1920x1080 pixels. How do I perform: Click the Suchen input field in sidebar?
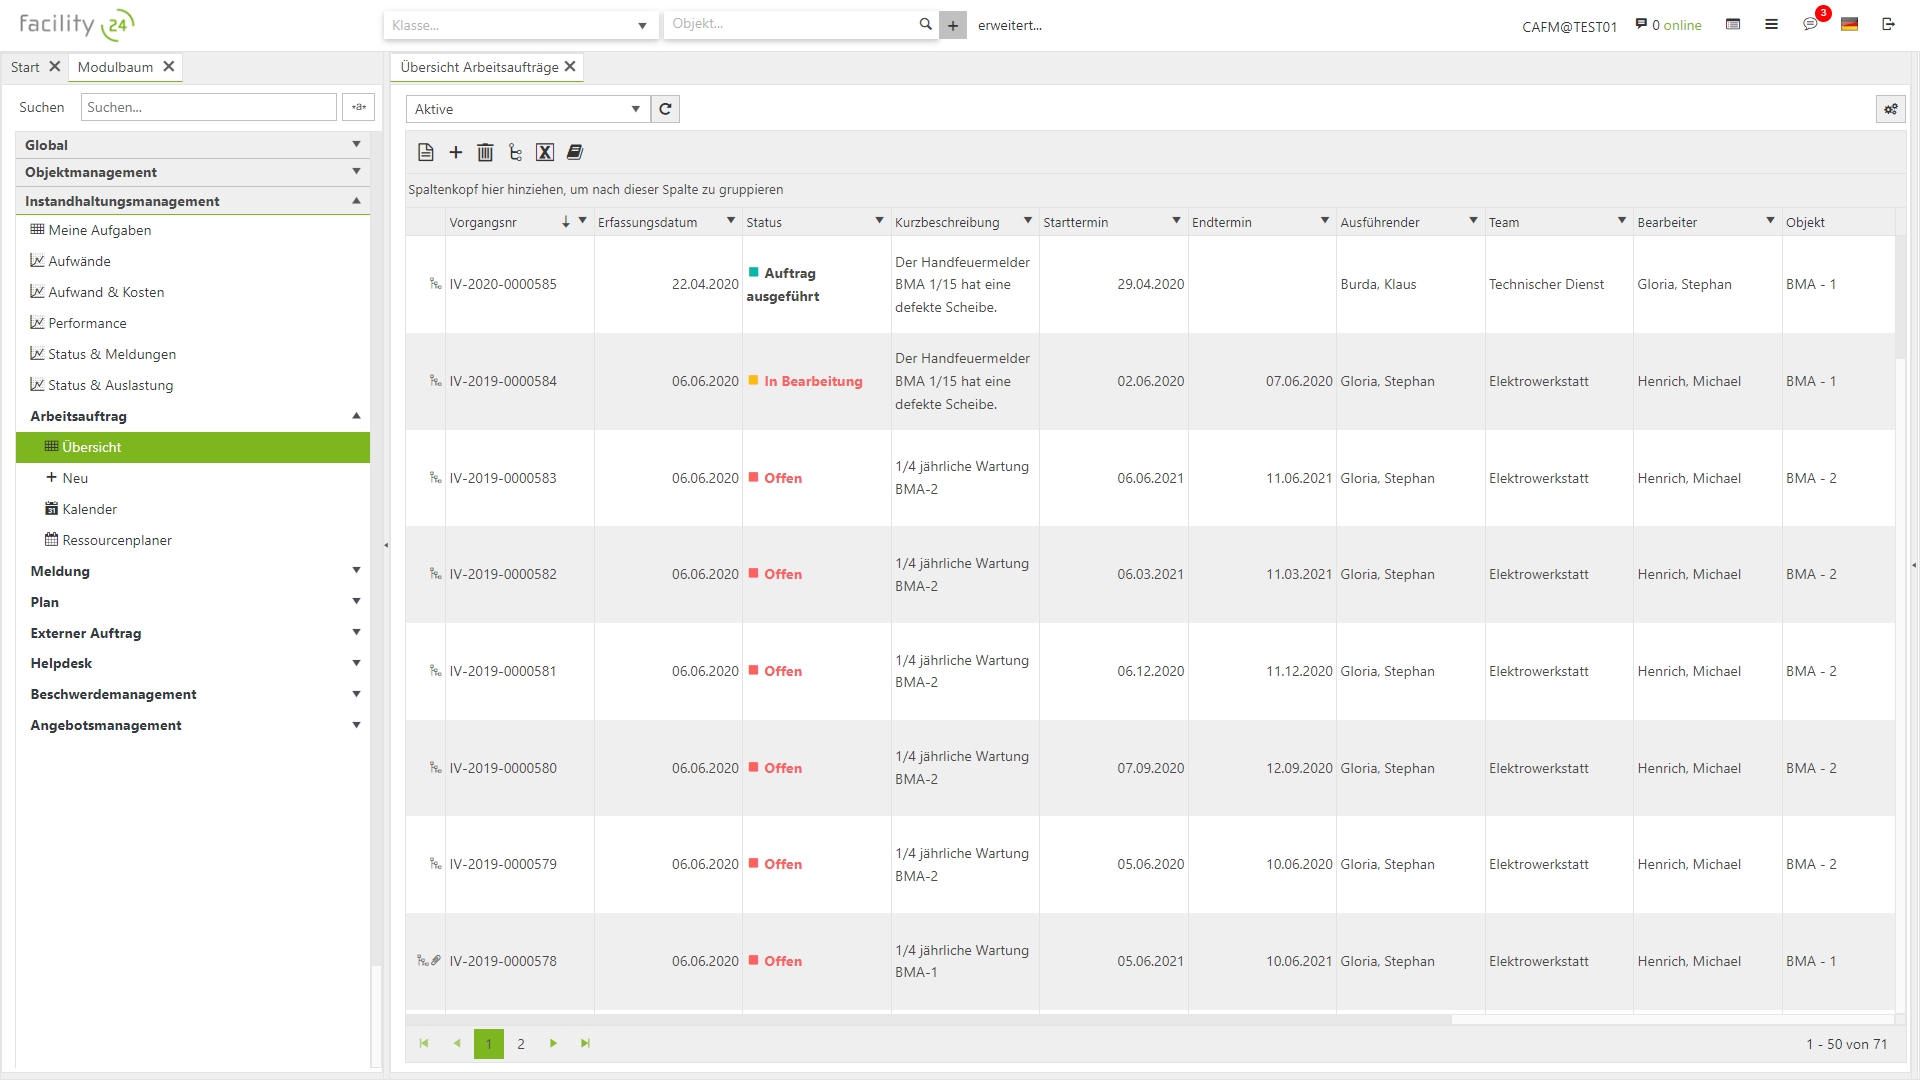[x=208, y=107]
